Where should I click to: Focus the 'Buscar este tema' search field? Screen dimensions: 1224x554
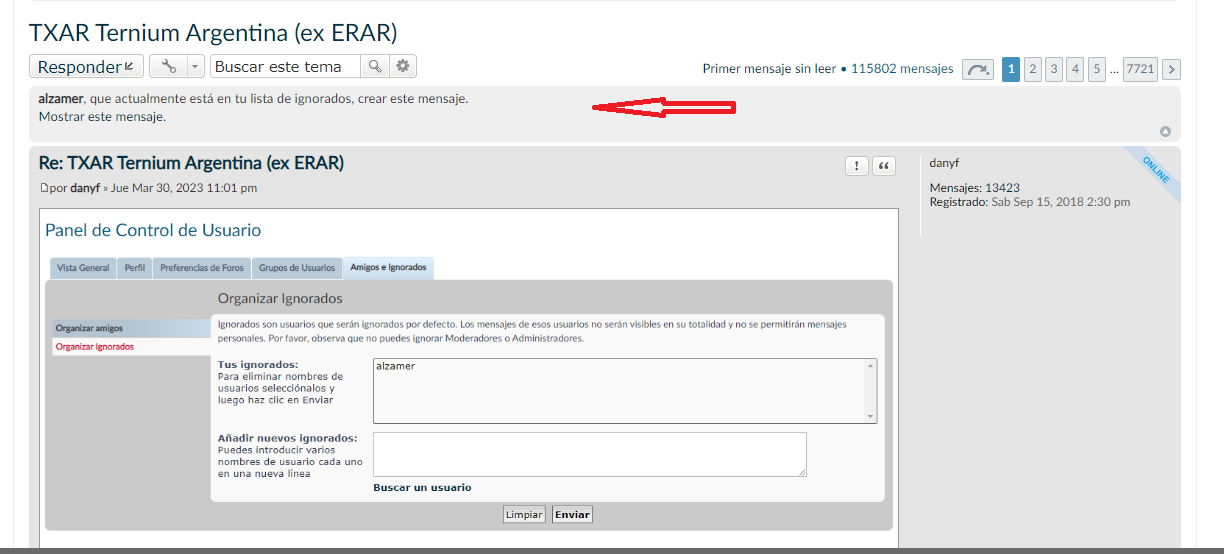click(x=286, y=67)
